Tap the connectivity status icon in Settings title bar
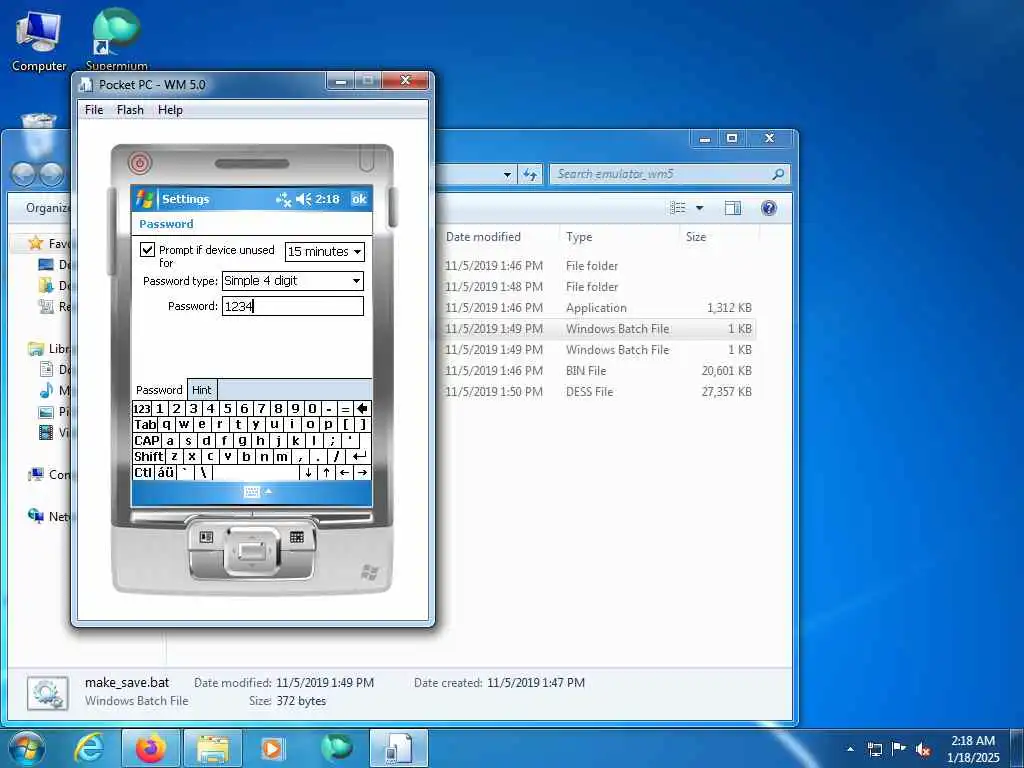 [283, 199]
